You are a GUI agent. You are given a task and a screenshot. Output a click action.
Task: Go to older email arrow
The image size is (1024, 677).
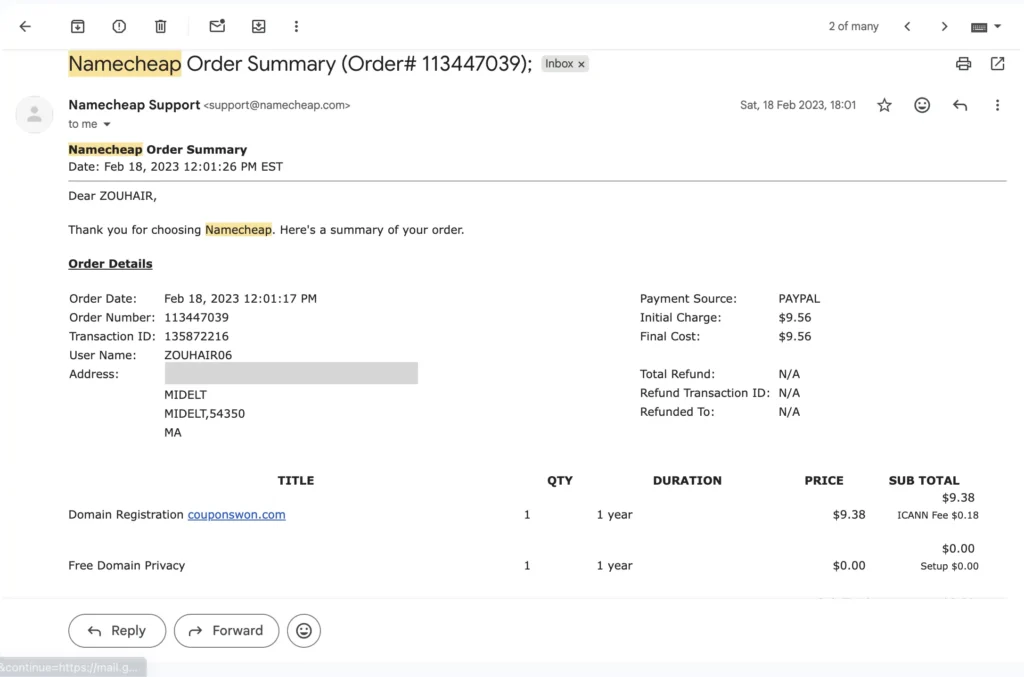pos(944,26)
